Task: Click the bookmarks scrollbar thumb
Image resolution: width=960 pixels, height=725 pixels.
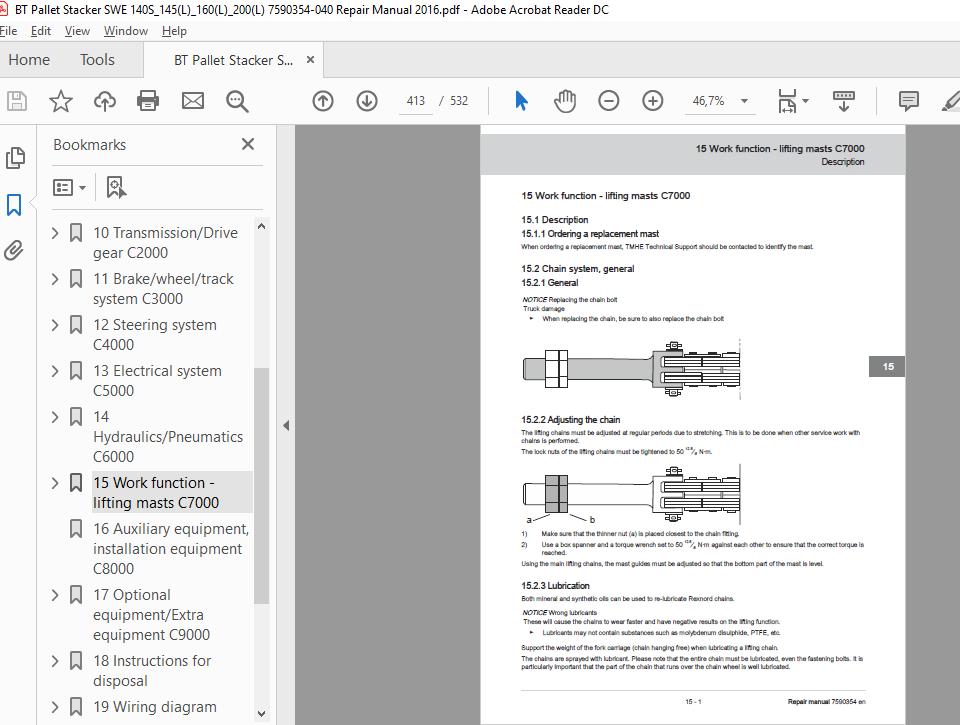Action: pyautogui.click(x=261, y=486)
